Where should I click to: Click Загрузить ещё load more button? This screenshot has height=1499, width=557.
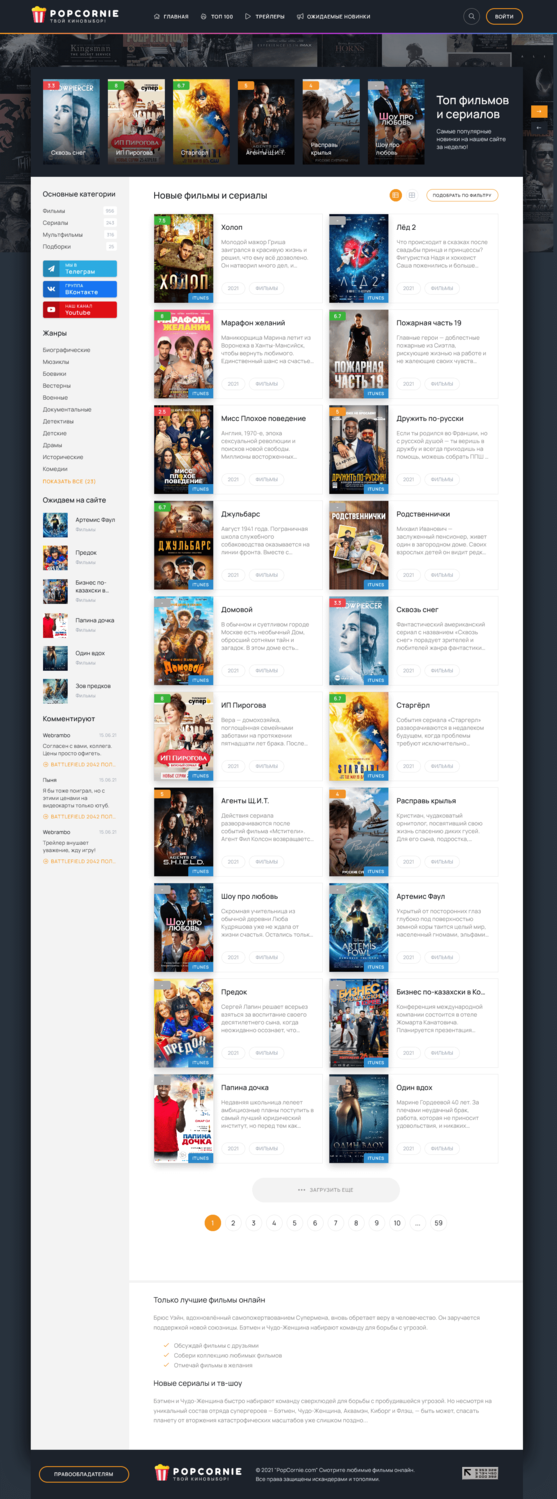tap(326, 1190)
